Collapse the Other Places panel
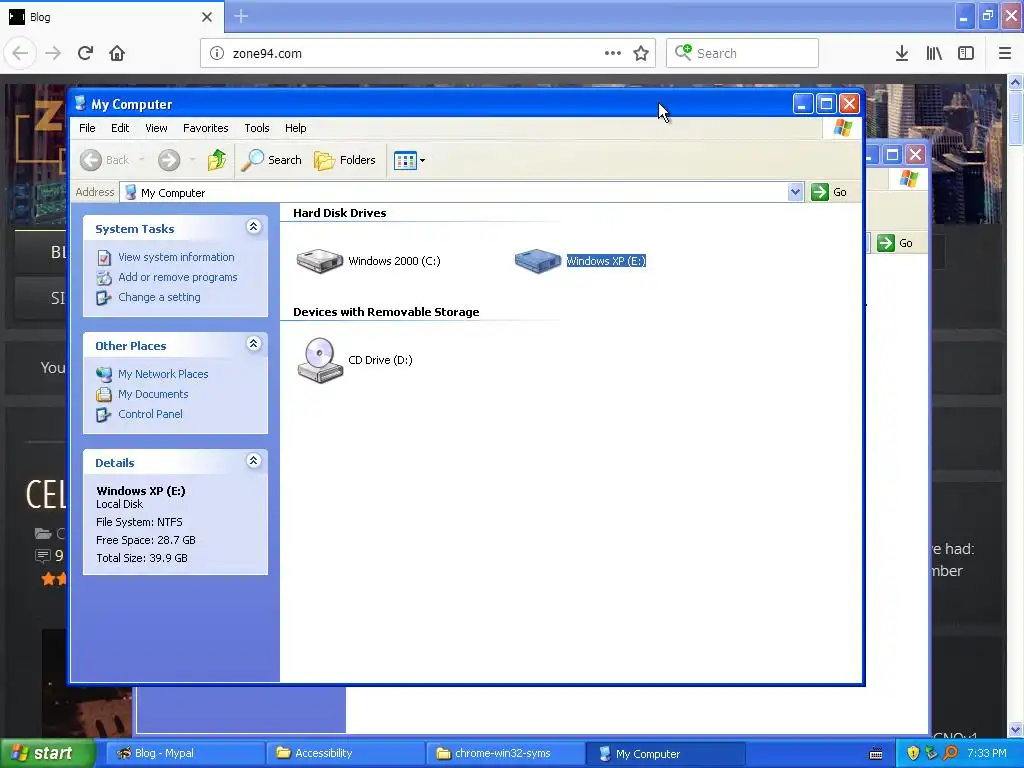The height and width of the screenshot is (768, 1024). [x=253, y=344]
